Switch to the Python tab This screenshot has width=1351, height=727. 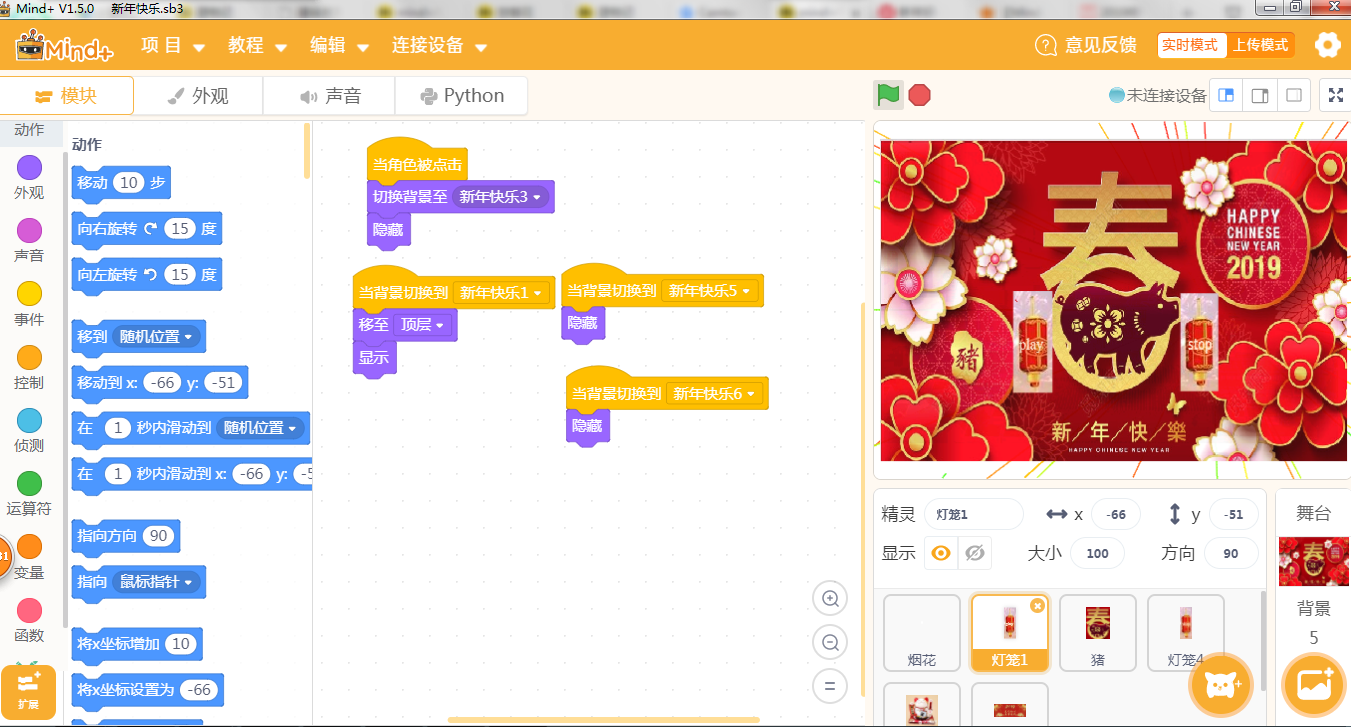[x=461, y=96]
